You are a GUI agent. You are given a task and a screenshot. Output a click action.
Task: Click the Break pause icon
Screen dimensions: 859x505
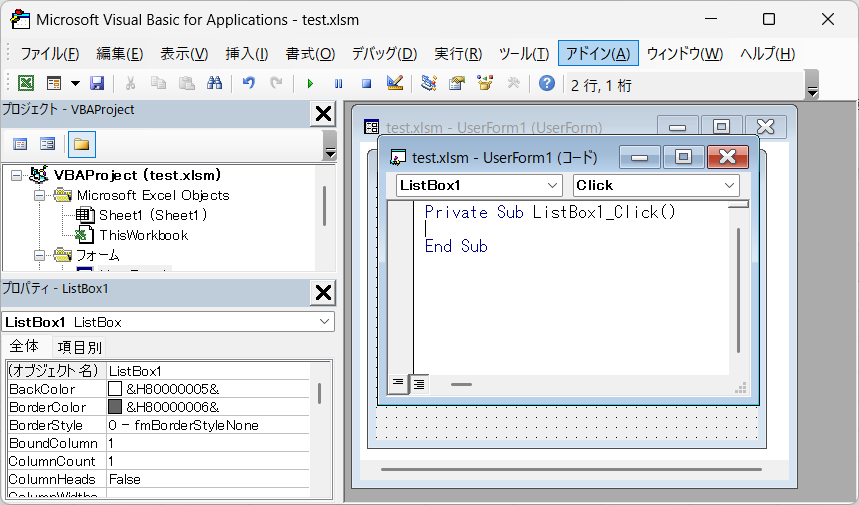coord(339,83)
